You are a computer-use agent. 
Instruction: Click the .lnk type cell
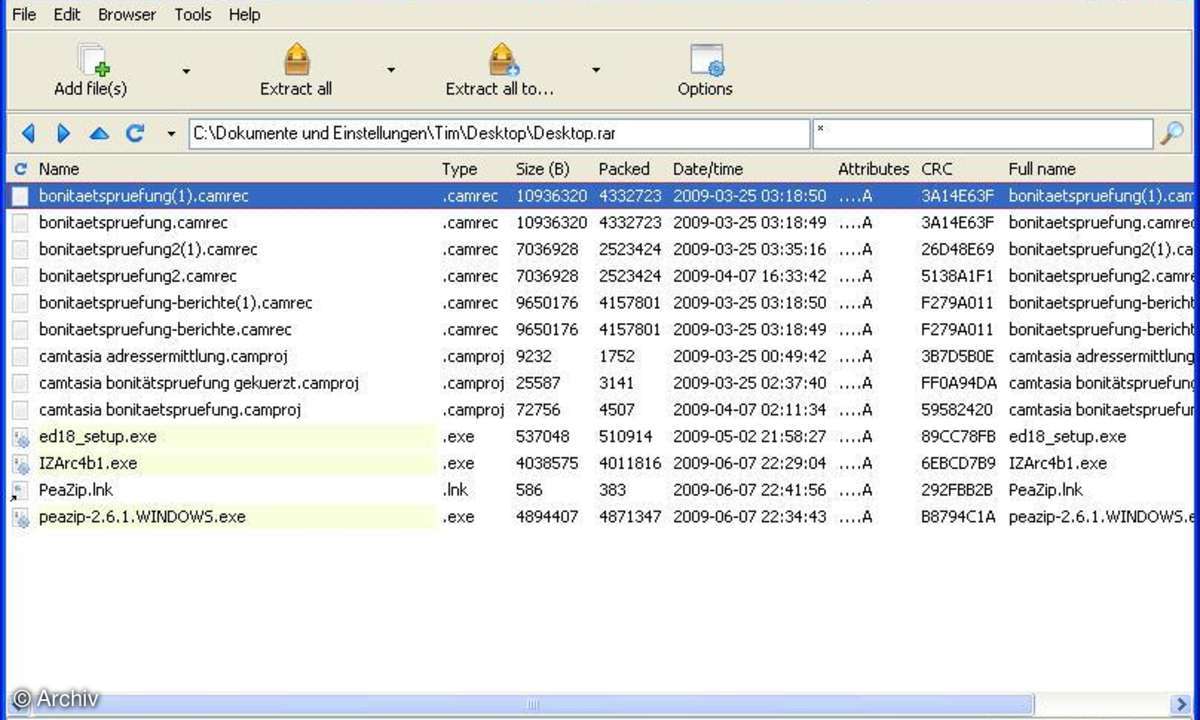[455, 490]
